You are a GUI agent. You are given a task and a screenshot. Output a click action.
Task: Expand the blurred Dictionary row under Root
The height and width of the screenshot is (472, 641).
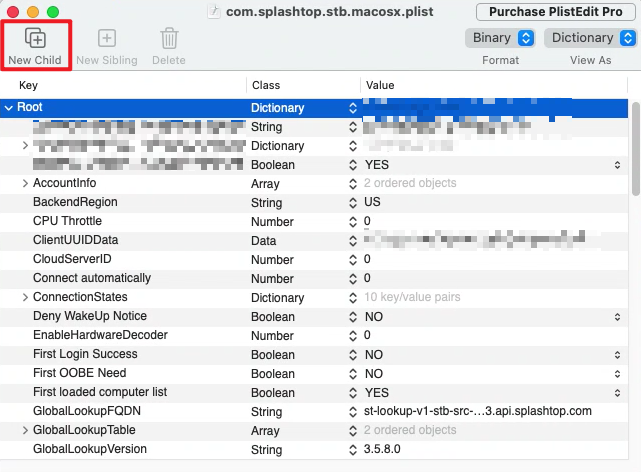[x=25, y=145]
